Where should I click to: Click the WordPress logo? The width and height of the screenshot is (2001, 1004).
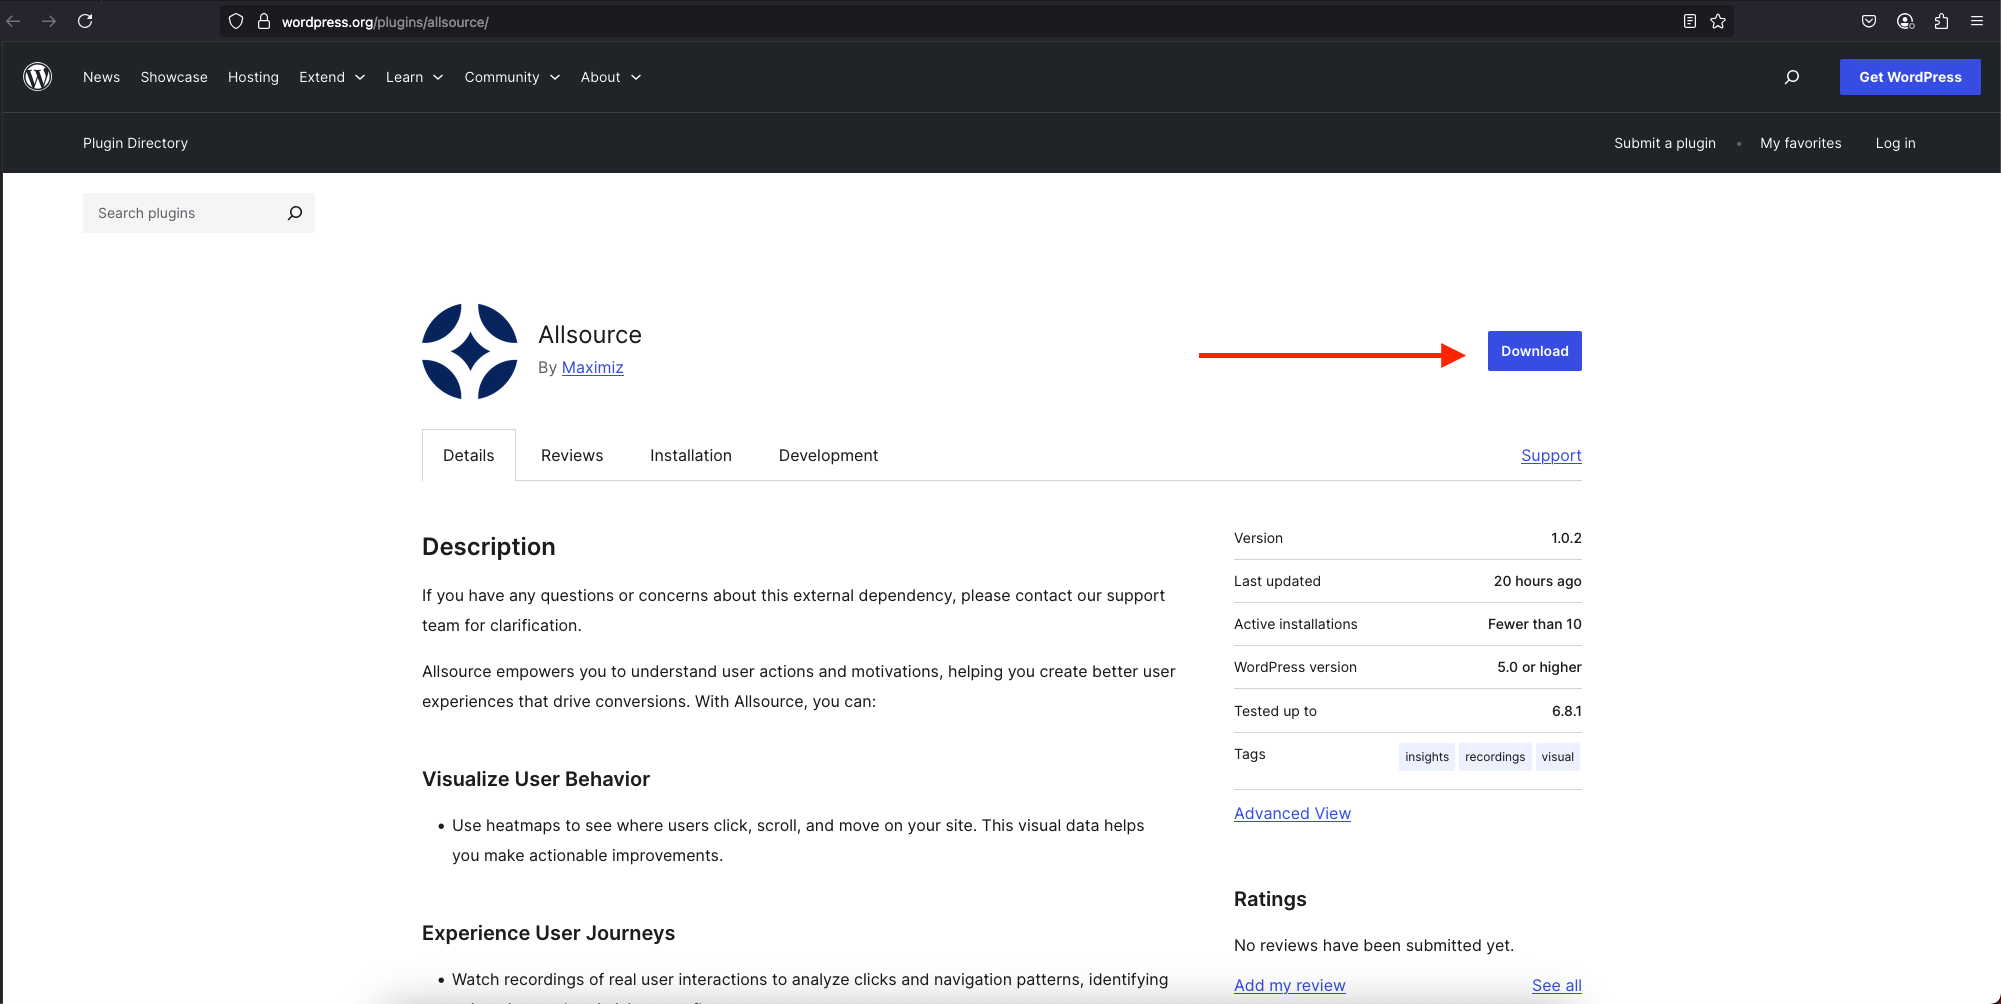pos(38,77)
